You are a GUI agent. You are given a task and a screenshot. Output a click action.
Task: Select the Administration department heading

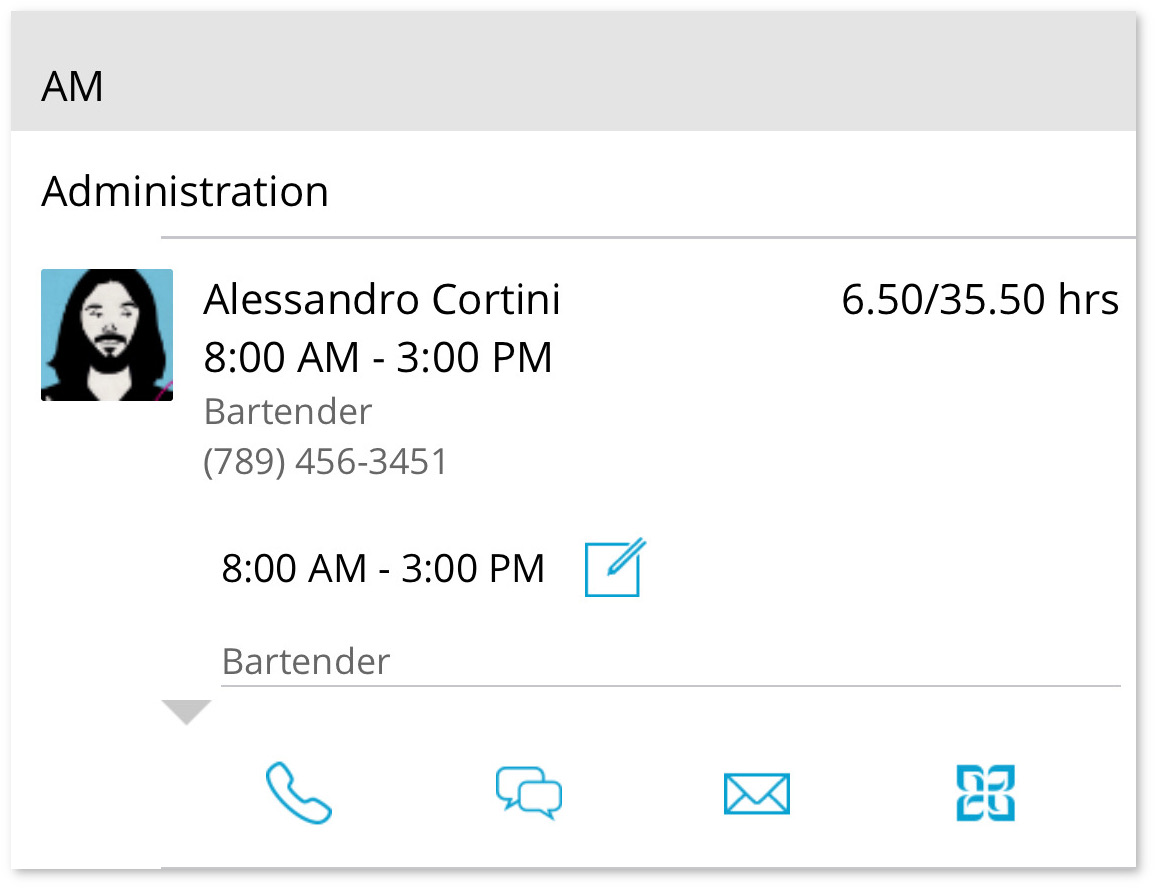pyautogui.click(x=185, y=191)
